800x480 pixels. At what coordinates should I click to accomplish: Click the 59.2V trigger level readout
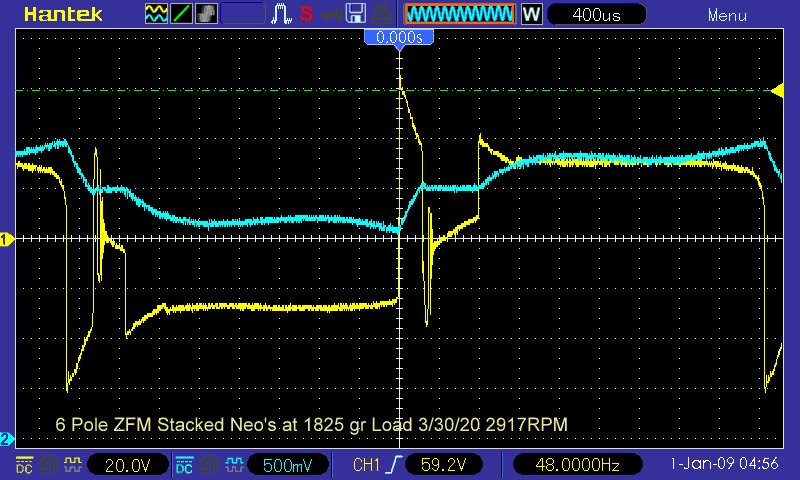click(443, 465)
